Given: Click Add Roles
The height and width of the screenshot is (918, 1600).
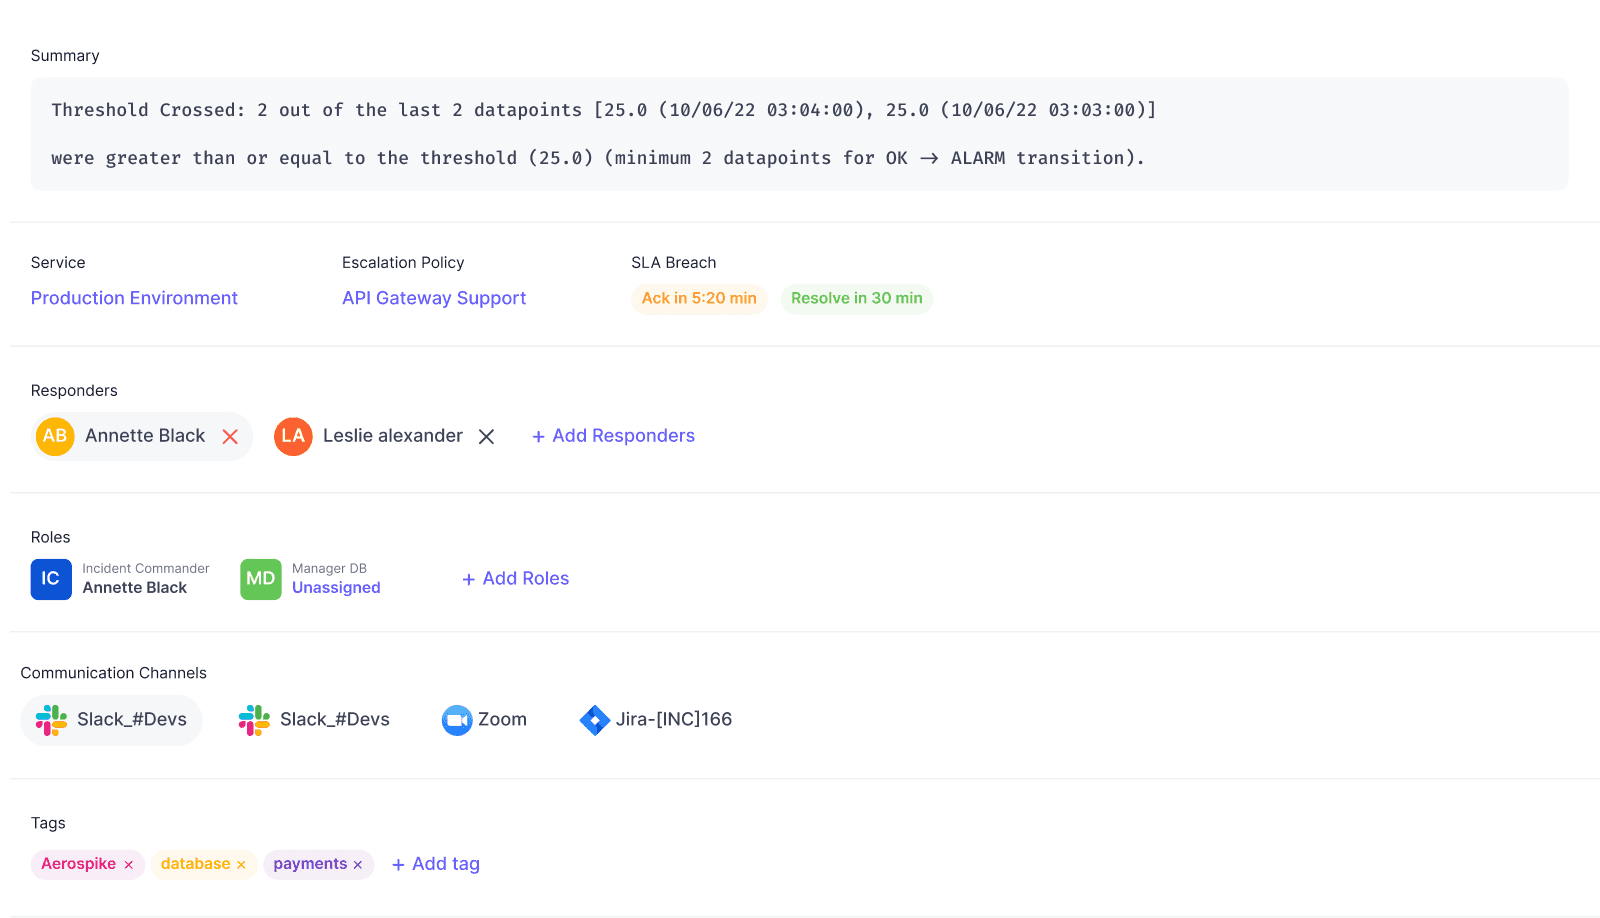Looking at the screenshot, I should point(515,578).
